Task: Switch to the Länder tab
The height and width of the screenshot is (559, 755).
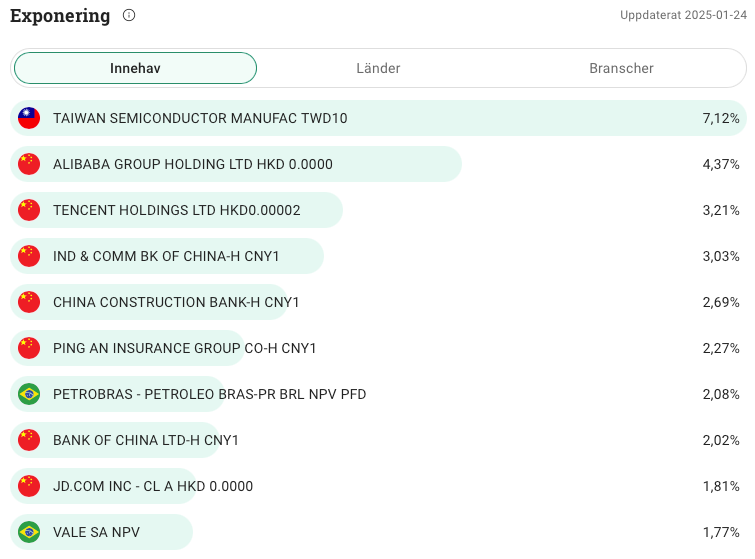Action: coord(378,68)
